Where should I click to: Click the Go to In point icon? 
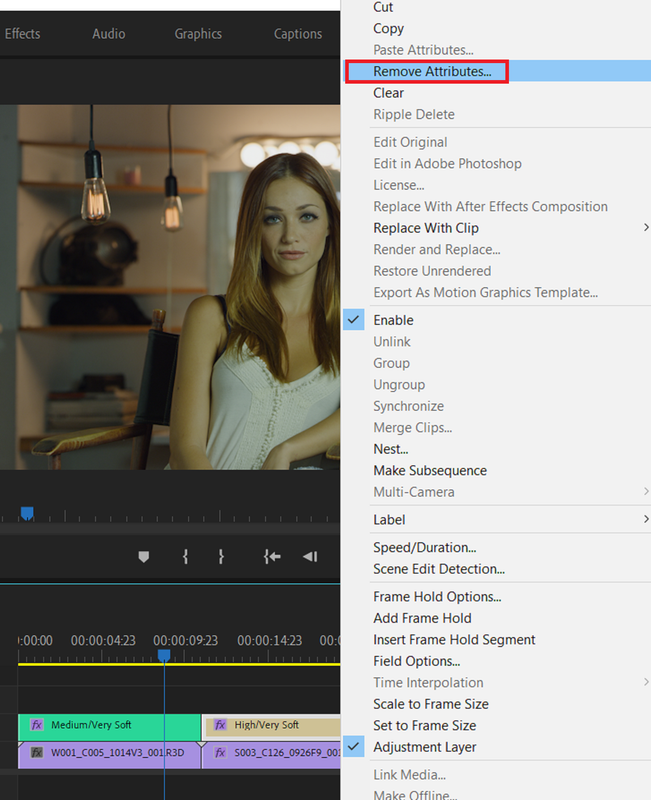[x=272, y=557]
